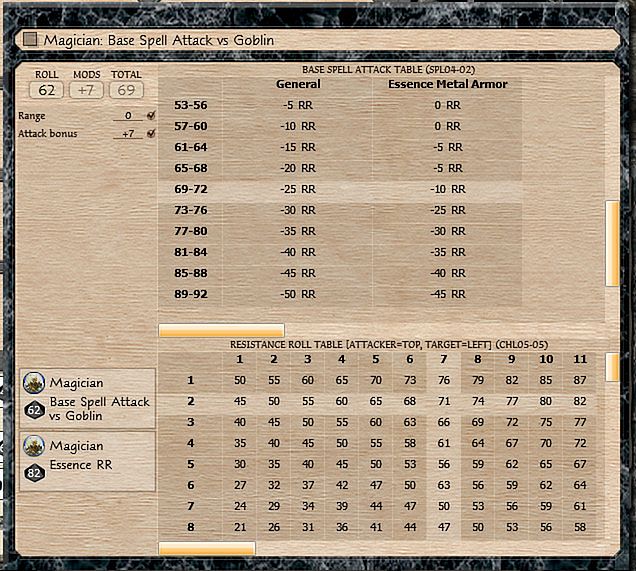
Task: Click the Magician token on the Essence RR entry
Action: point(34,446)
